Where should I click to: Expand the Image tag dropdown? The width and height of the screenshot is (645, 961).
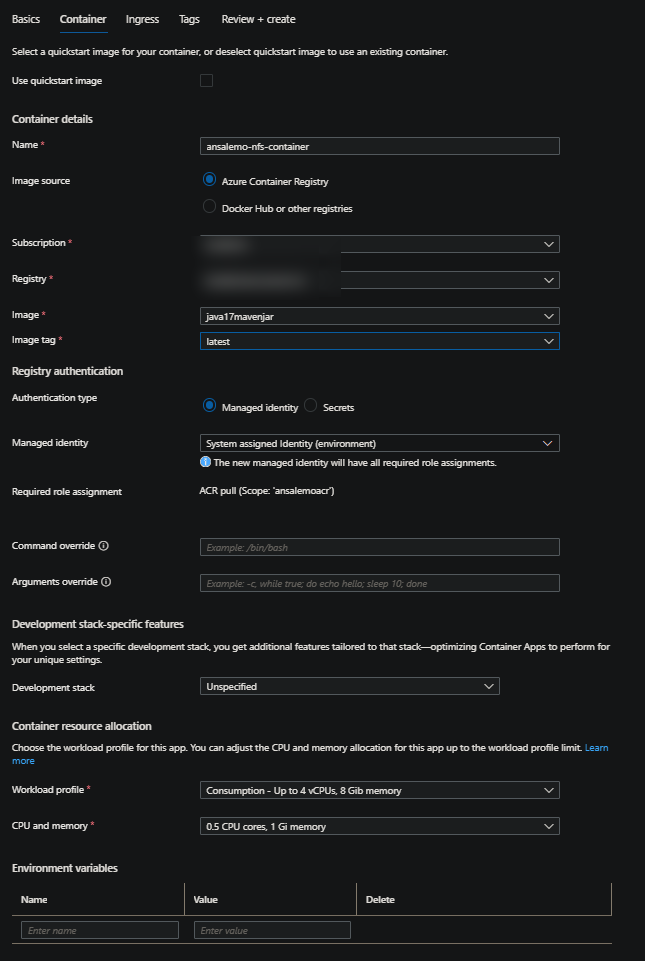[x=379, y=341]
